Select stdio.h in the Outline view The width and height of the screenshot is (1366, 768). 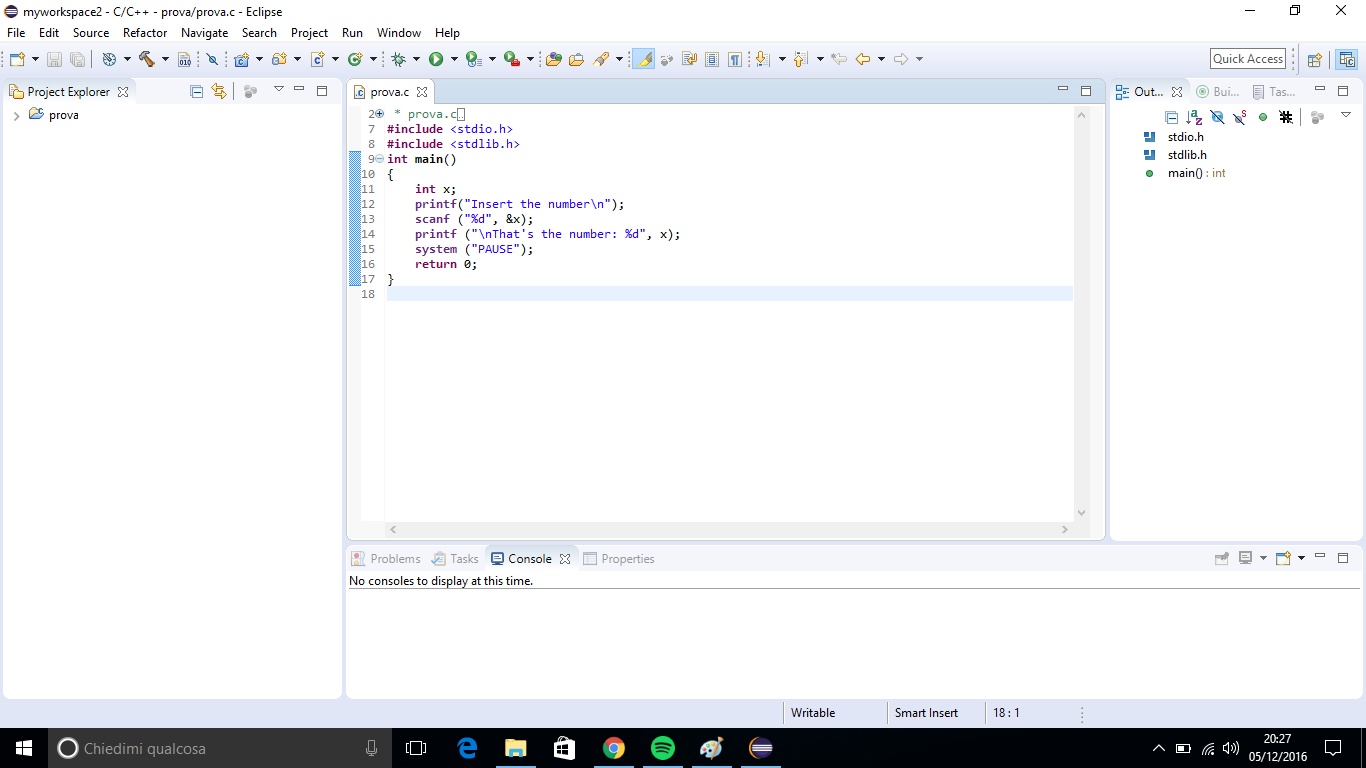[1185, 137]
